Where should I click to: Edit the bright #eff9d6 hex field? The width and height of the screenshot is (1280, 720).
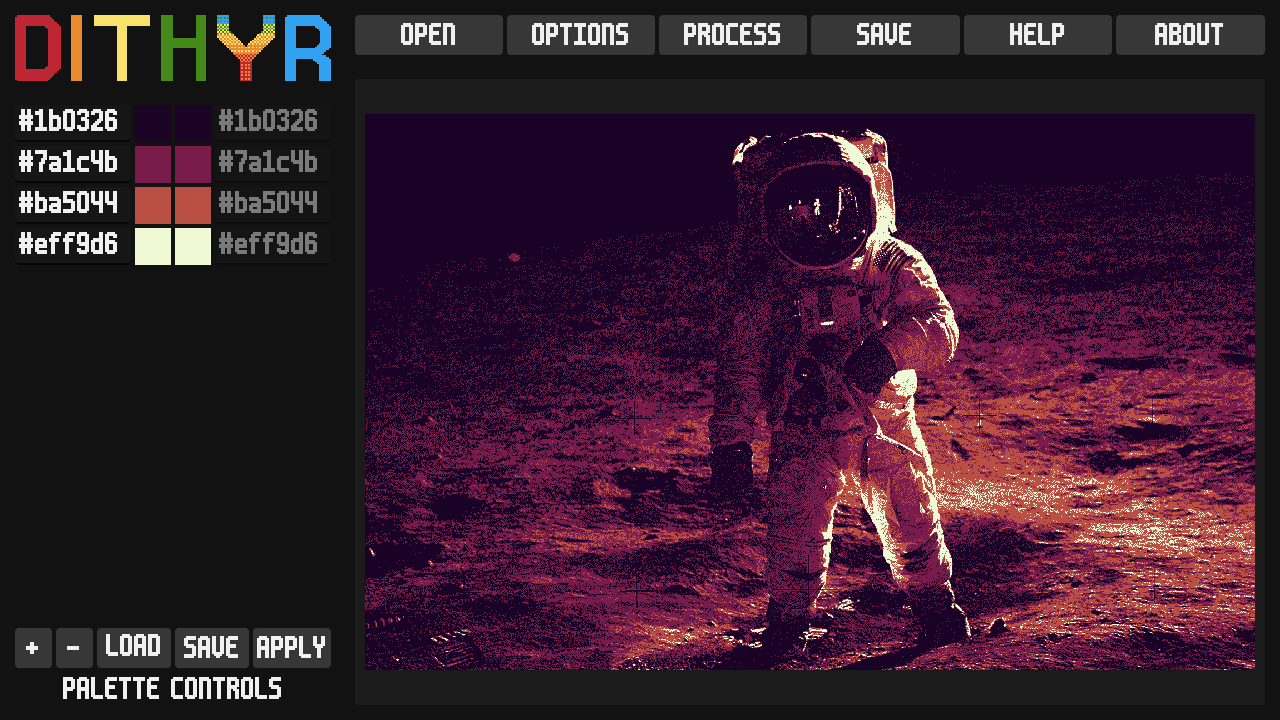[73, 245]
